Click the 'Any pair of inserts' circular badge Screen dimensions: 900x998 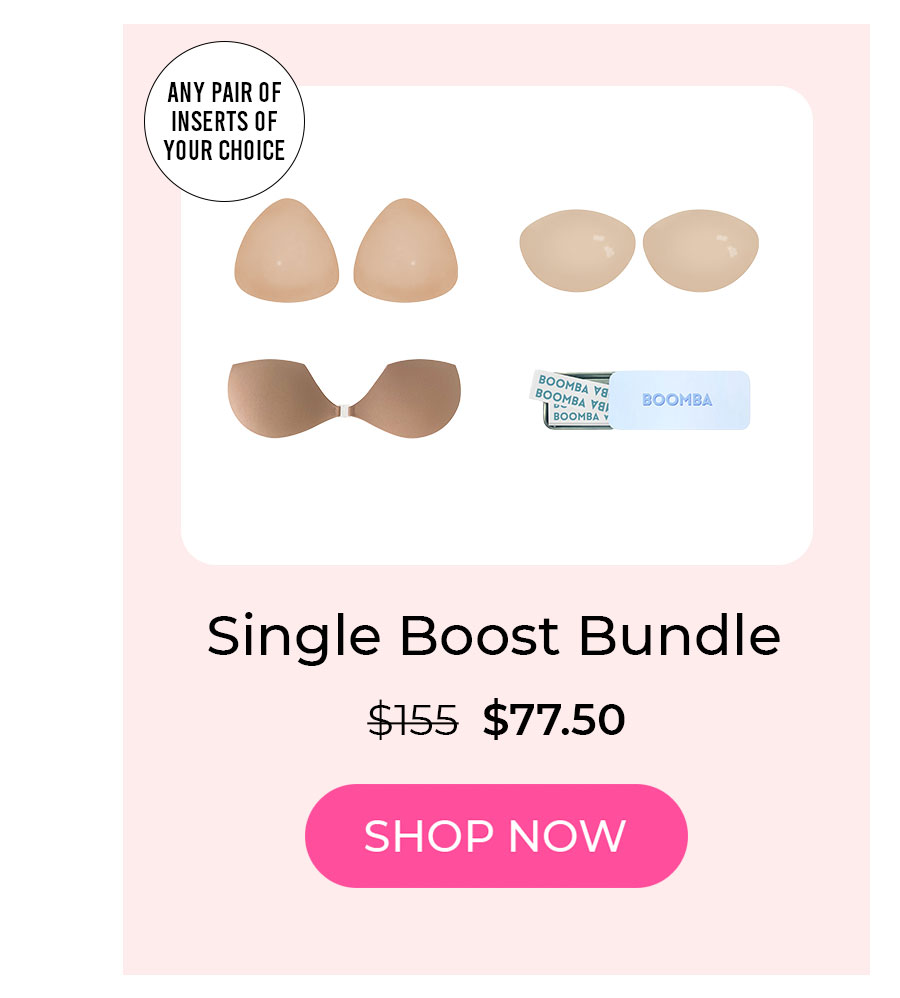click(x=224, y=122)
